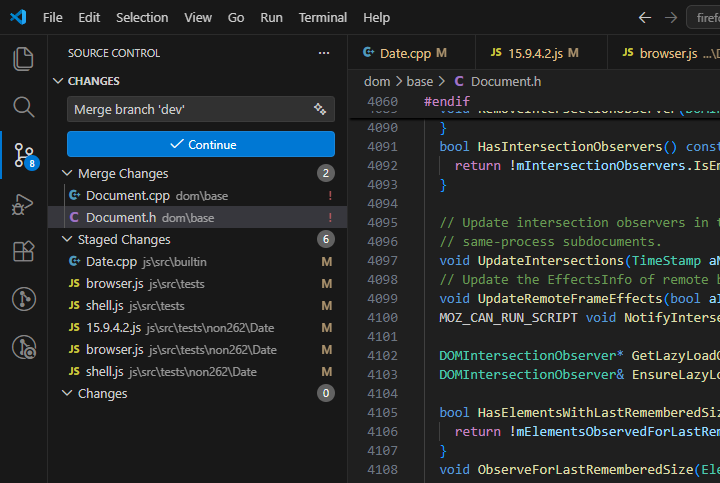Open the Run menu
The width and height of the screenshot is (720, 483).
(x=271, y=17)
